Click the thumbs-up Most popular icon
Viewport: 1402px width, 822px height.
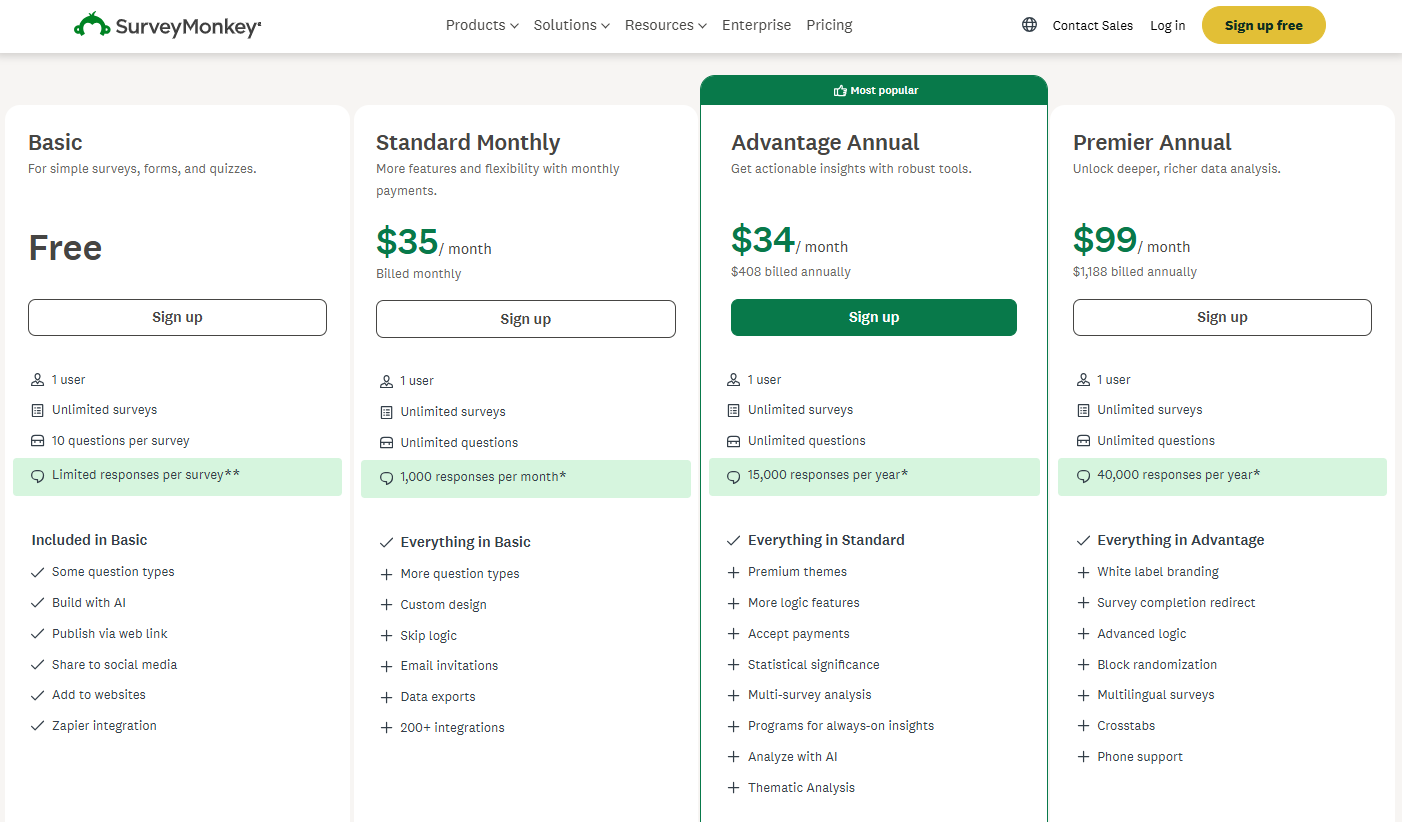click(x=840, y=91)
